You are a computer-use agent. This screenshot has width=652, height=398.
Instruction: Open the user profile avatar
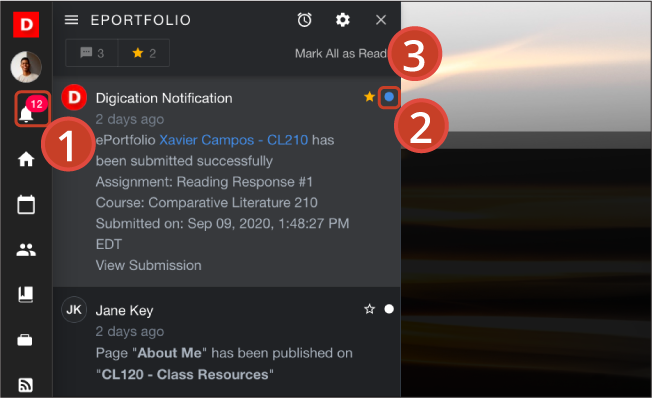pyautogui.click(x=26, y=67)
